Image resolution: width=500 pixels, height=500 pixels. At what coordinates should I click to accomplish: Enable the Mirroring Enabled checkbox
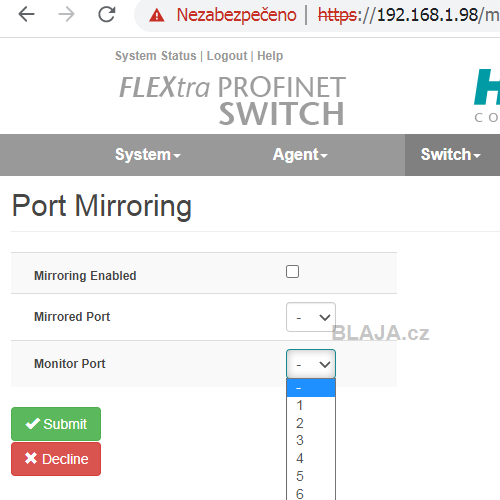[292, 271]
